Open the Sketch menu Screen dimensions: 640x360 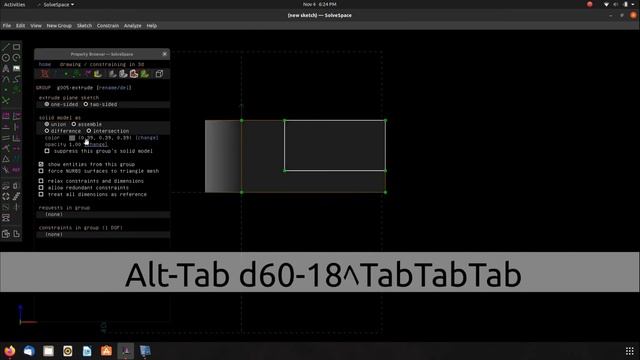(x=84, y=26)
